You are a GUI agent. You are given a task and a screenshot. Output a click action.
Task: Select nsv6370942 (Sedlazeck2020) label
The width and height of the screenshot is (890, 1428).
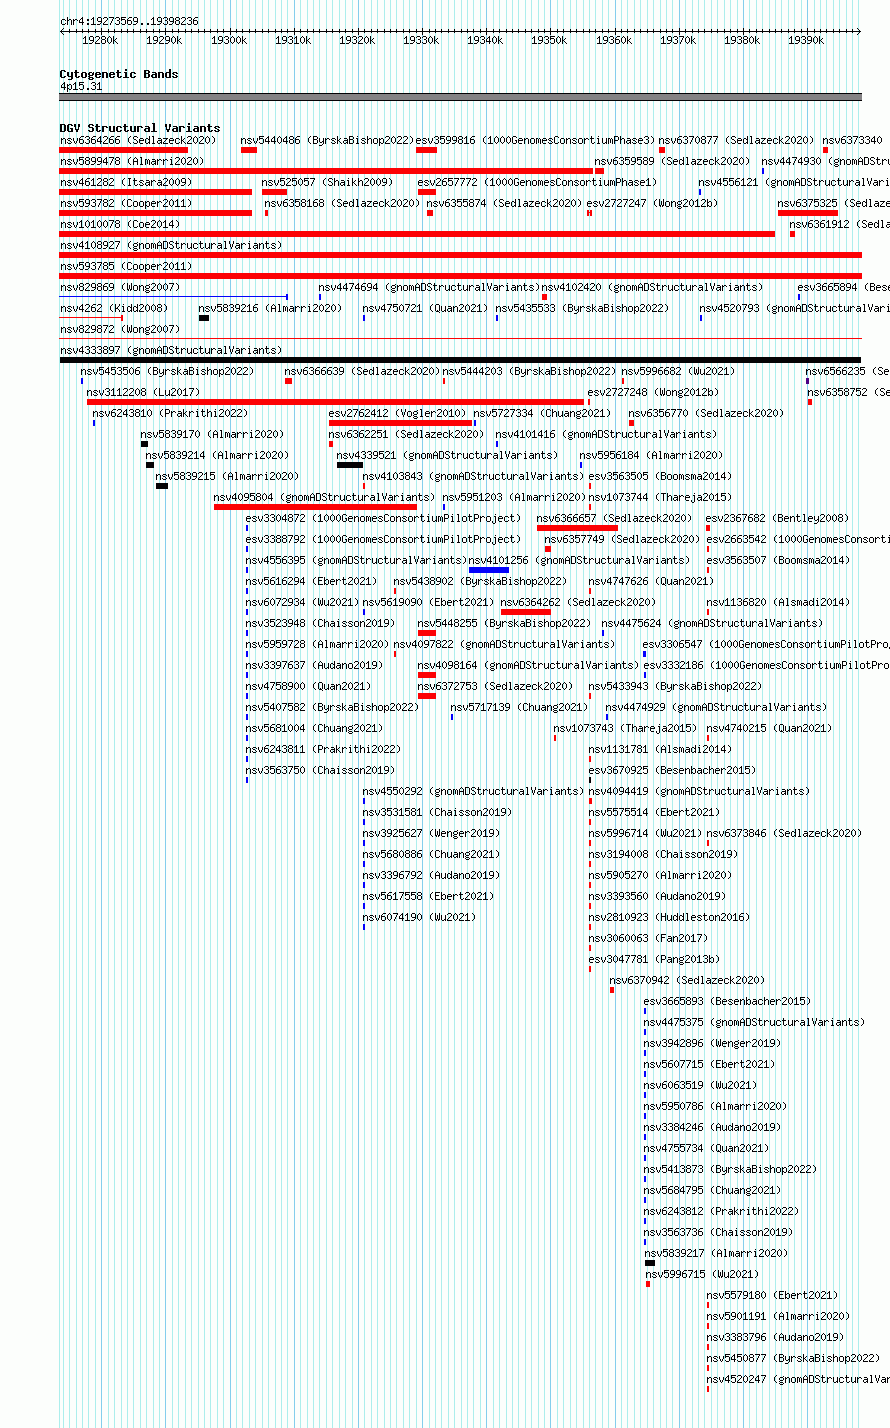[688, 980]
